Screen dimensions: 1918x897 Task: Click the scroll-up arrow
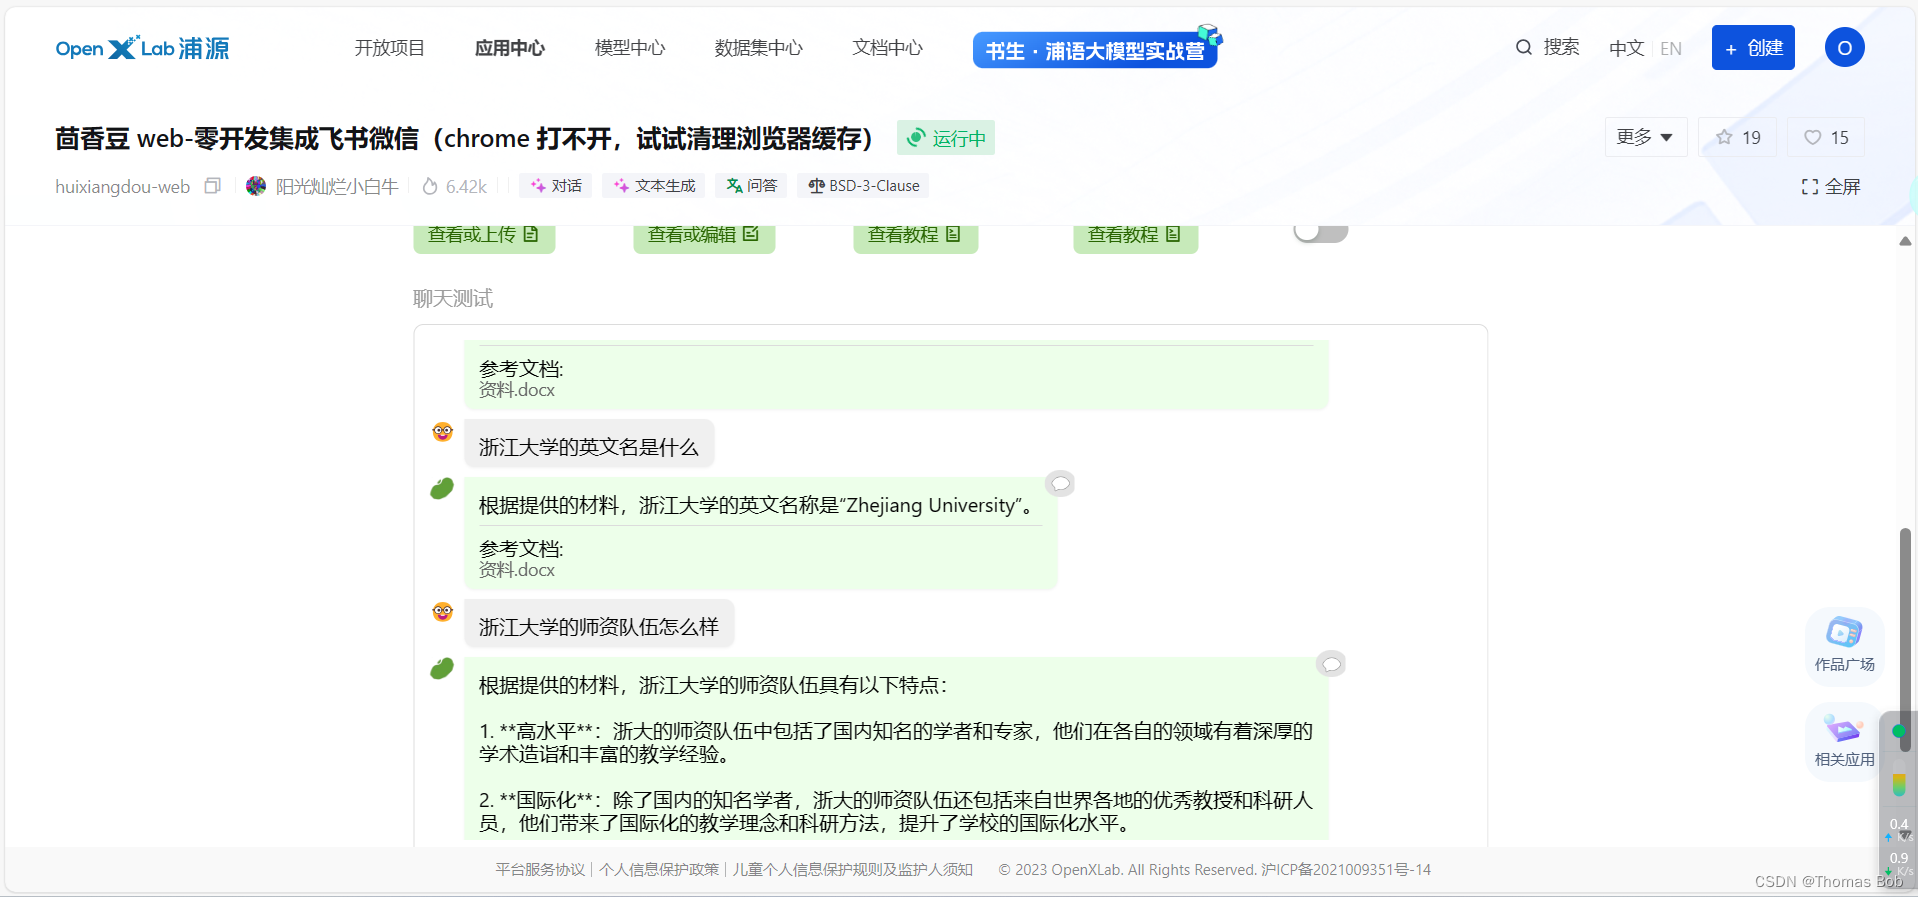(1905, 241)
